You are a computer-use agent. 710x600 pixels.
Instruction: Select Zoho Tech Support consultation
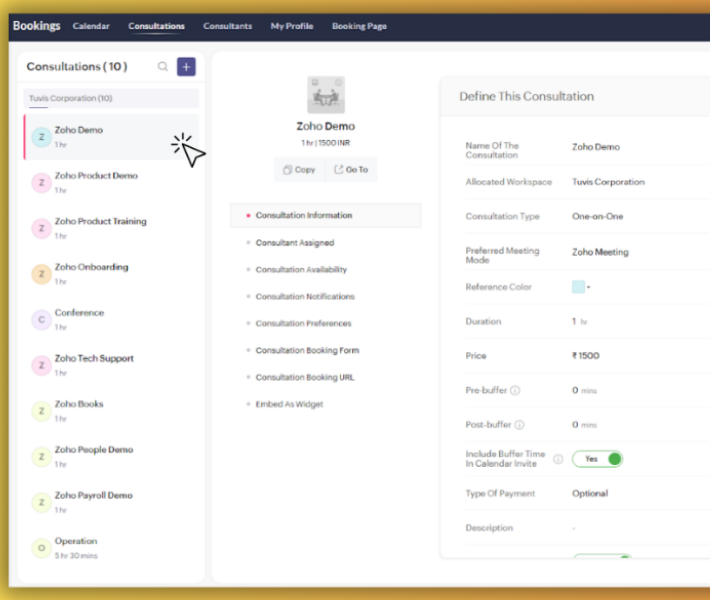(x=111, y=365)
